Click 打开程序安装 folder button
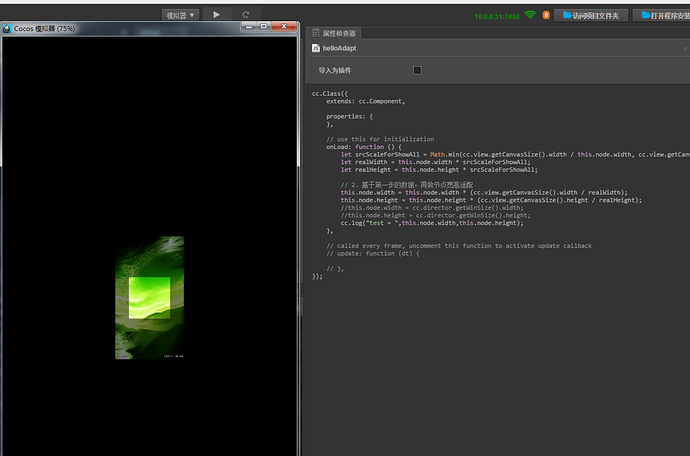The width and height of the screenshot is (690, 456). (662, 15)
